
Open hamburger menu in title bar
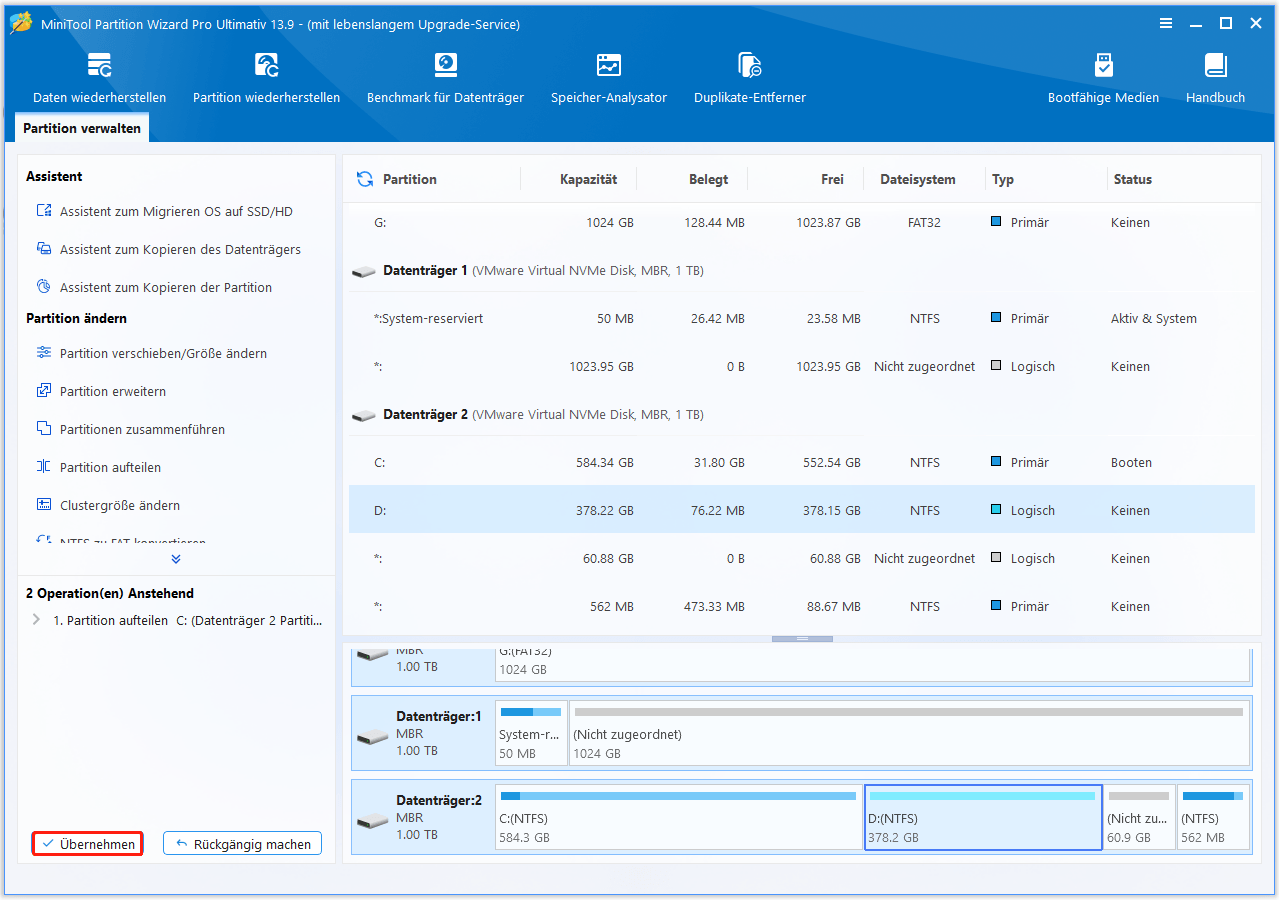1166,23
